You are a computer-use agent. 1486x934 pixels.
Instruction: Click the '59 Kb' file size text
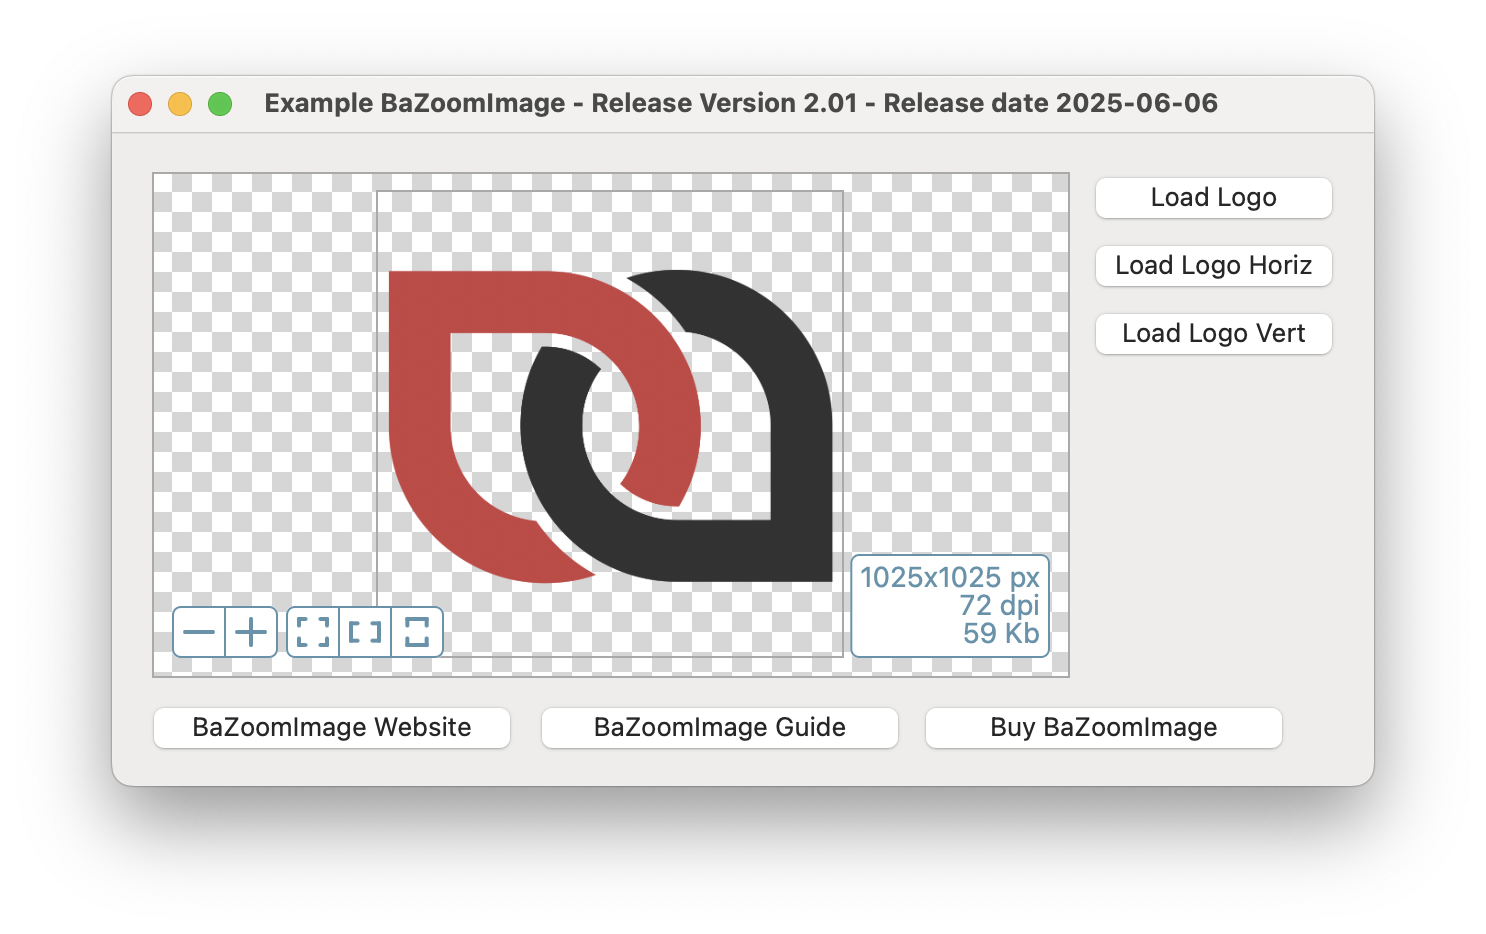pos(1001,633)
